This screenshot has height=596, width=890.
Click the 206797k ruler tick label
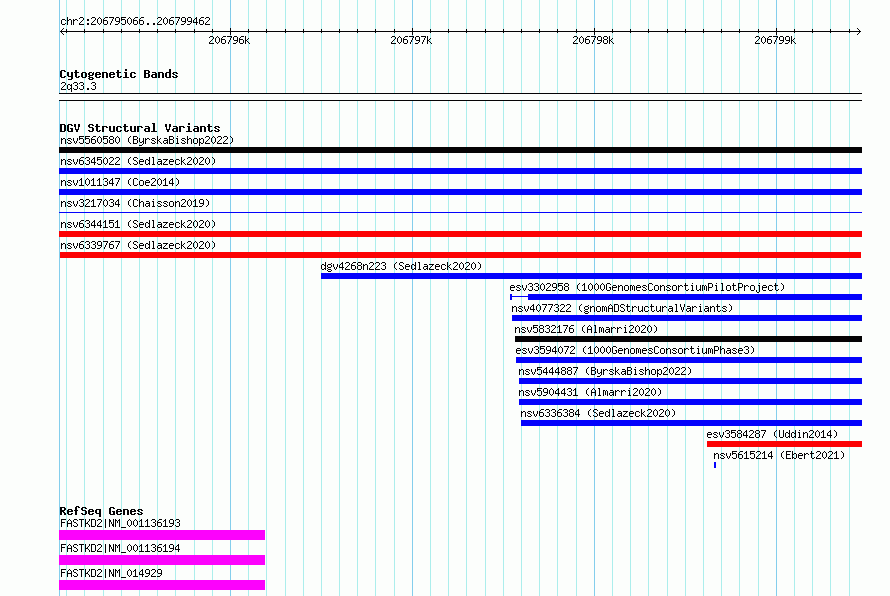point(412,40)
